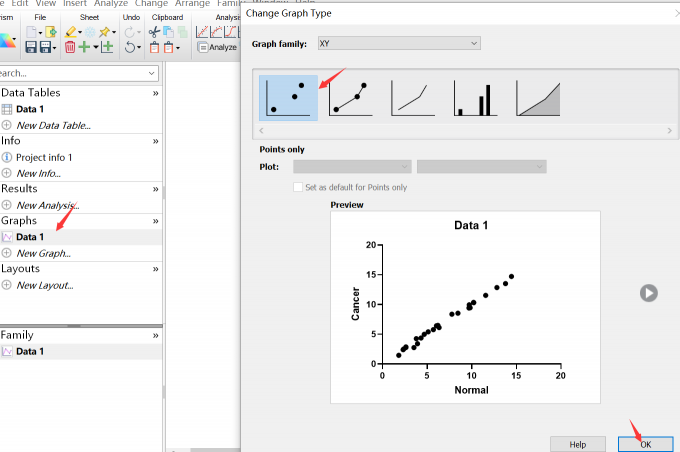Select Data 1 under Family
Viewport: 680px width, 452px height.
[30, 352]
